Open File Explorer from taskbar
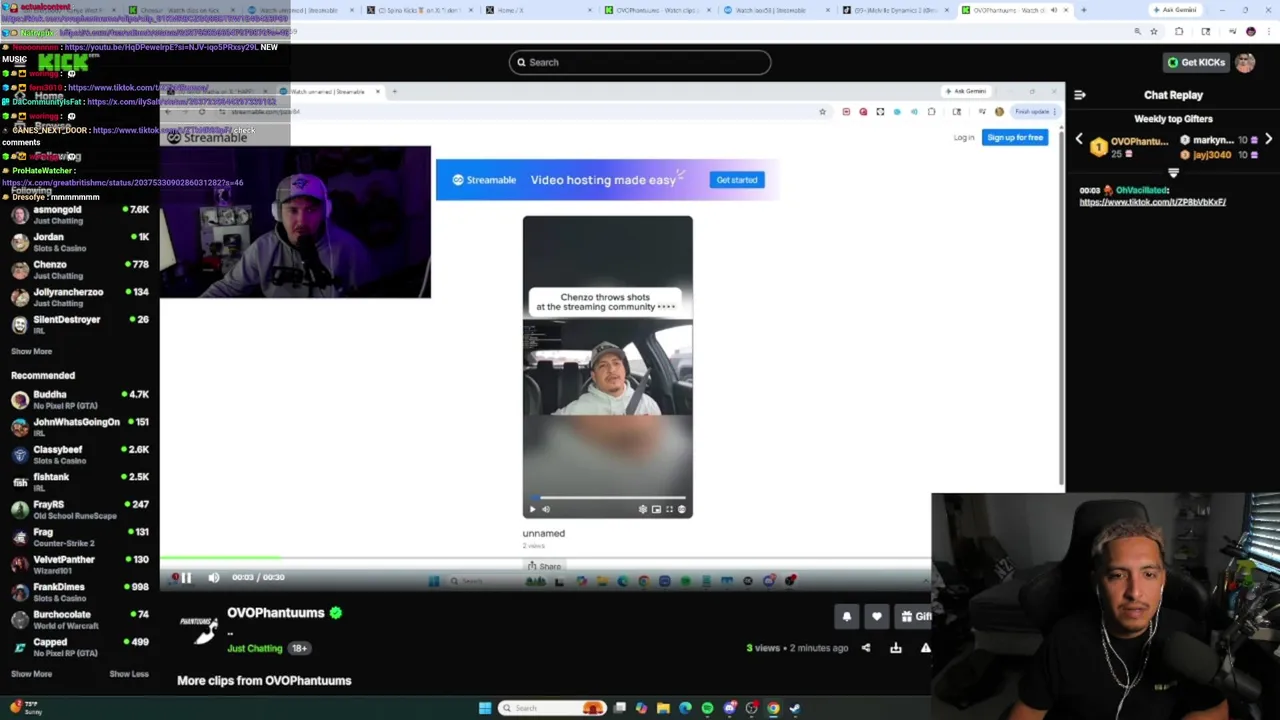Viewport: 1280px width, 720px height. (x=663, y=708)
